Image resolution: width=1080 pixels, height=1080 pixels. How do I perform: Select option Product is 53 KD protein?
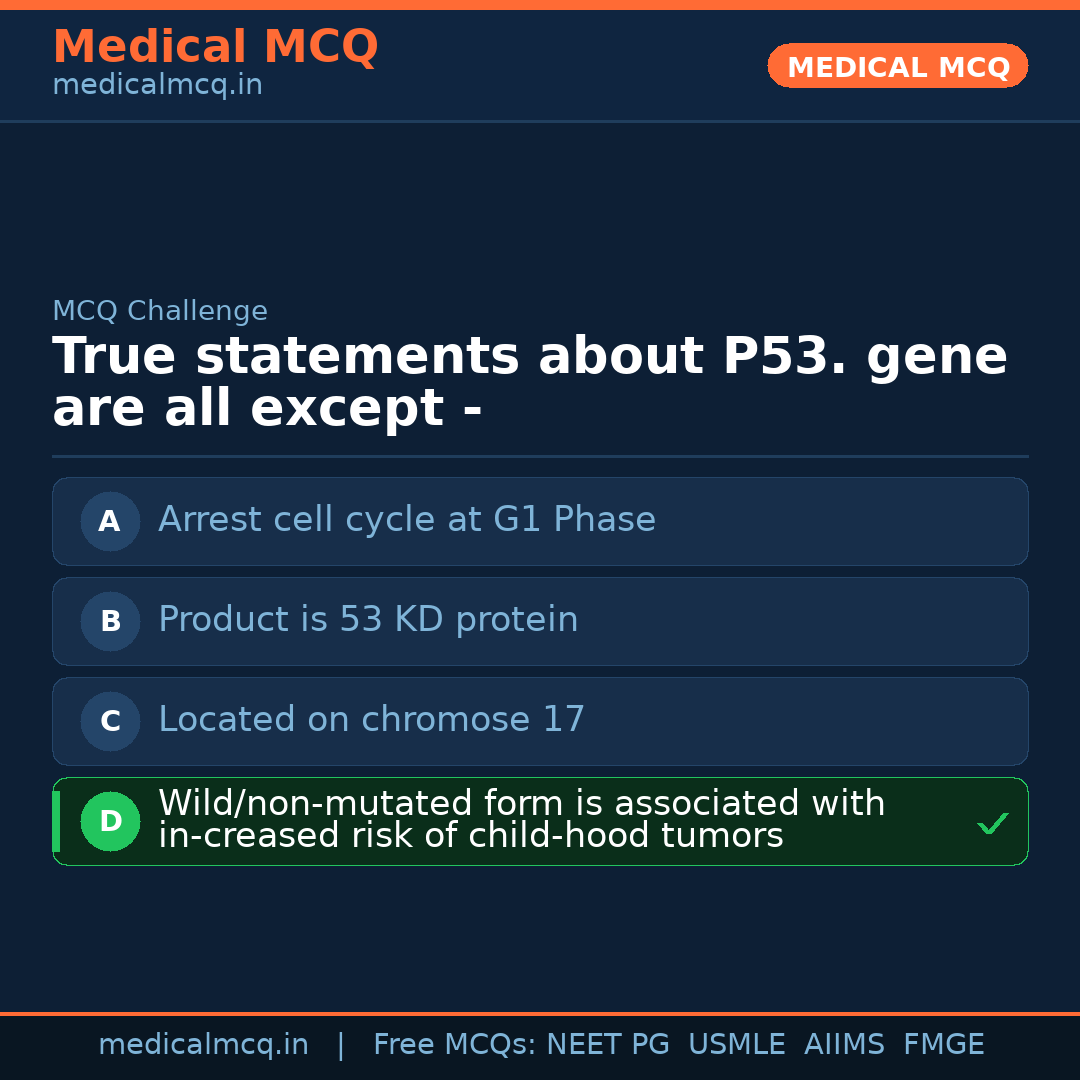point(368,620)
